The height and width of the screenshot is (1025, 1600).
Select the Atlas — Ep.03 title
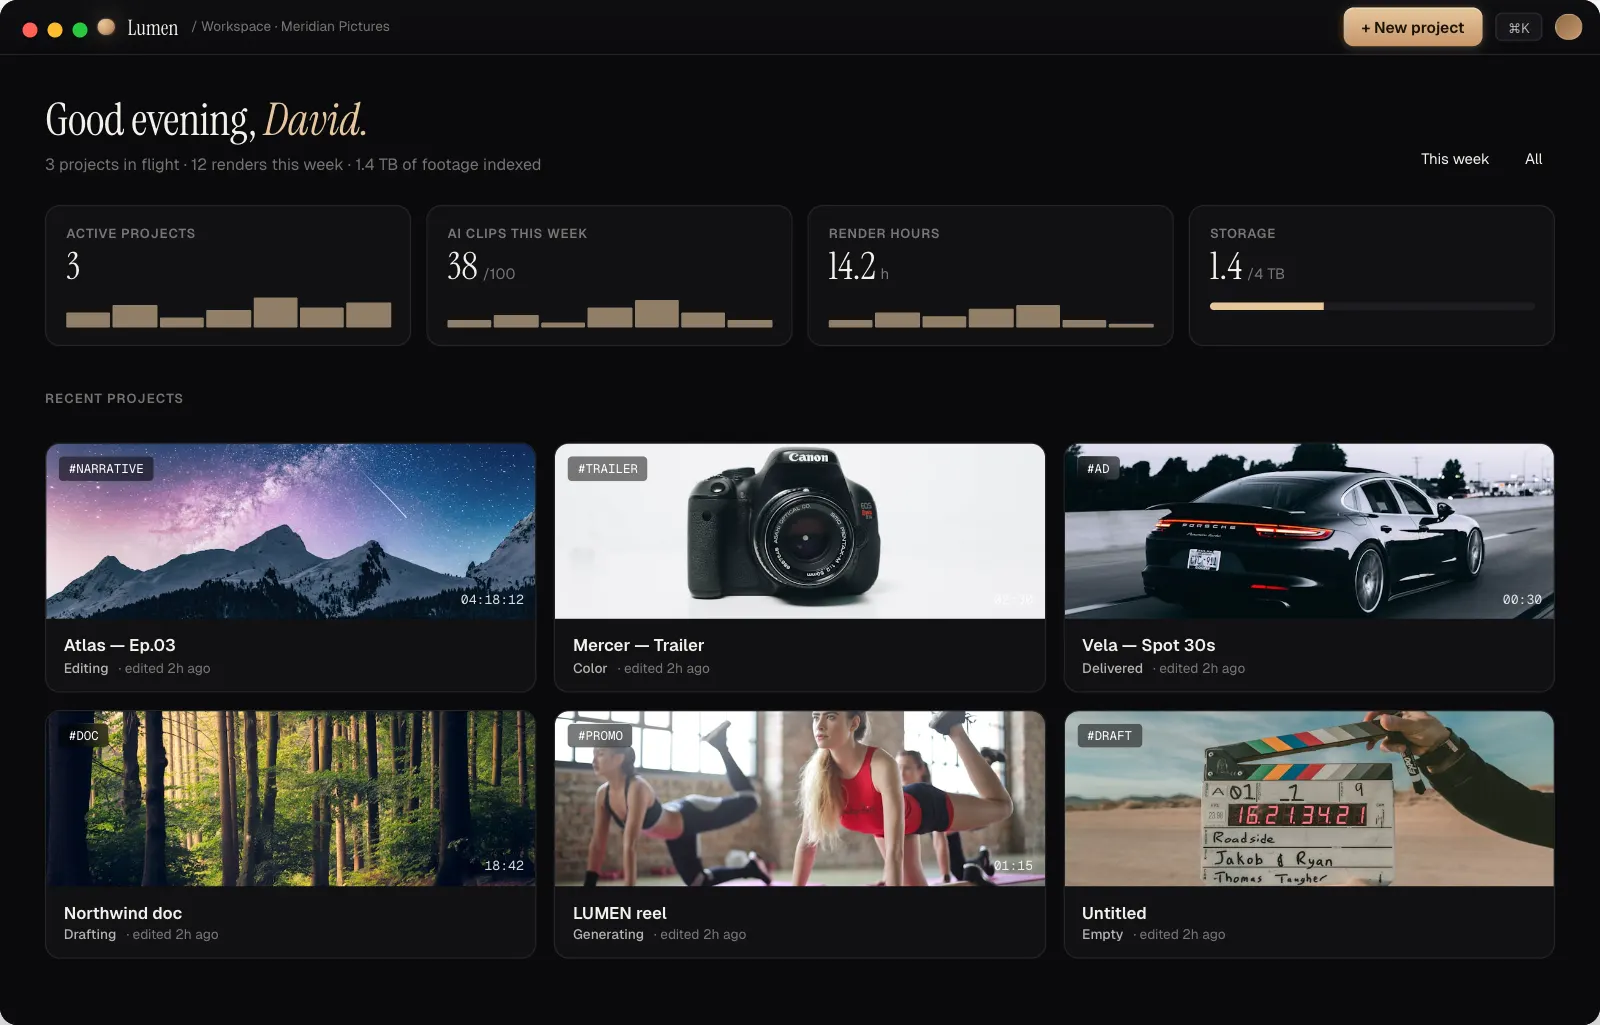coord(120,645)
